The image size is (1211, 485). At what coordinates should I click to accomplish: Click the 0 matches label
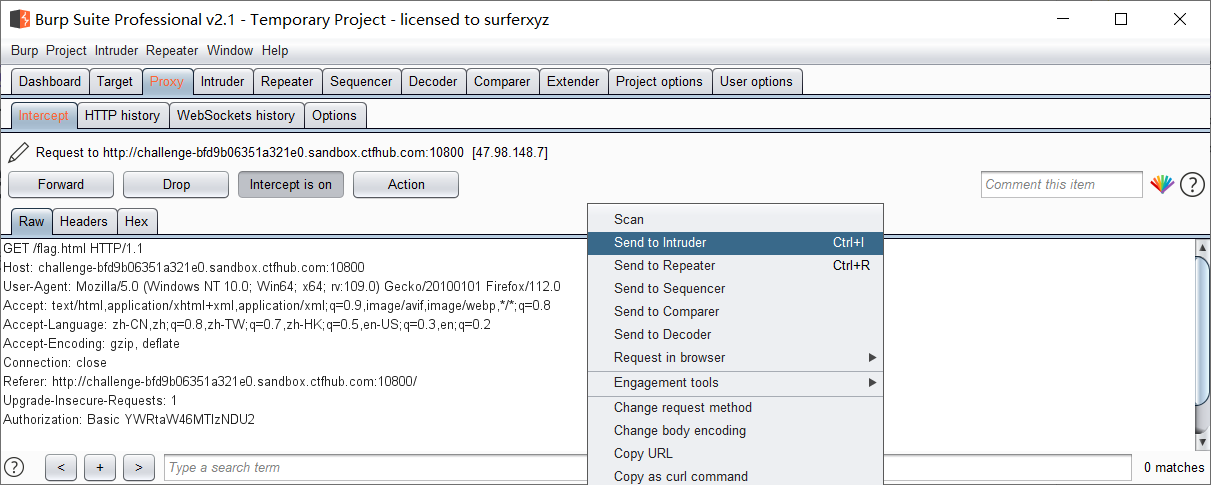(x=1174, y=467)
